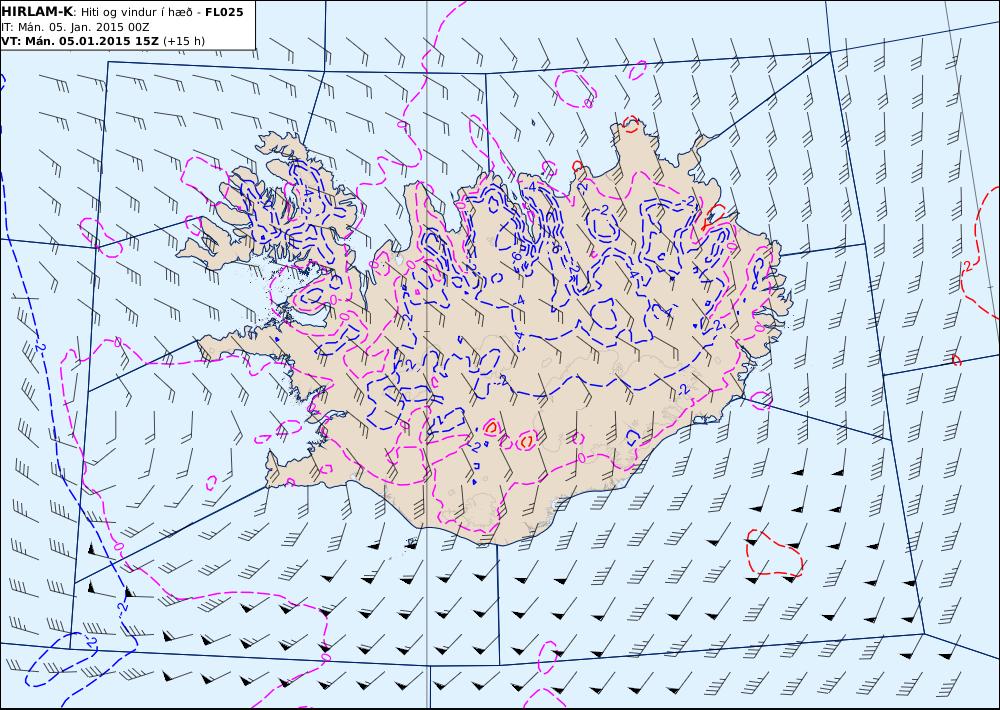This screenshot has width=1000, height=710.
Task: Click the 'Hiti og vindur í hæð' title text
Action: (136, 13)
